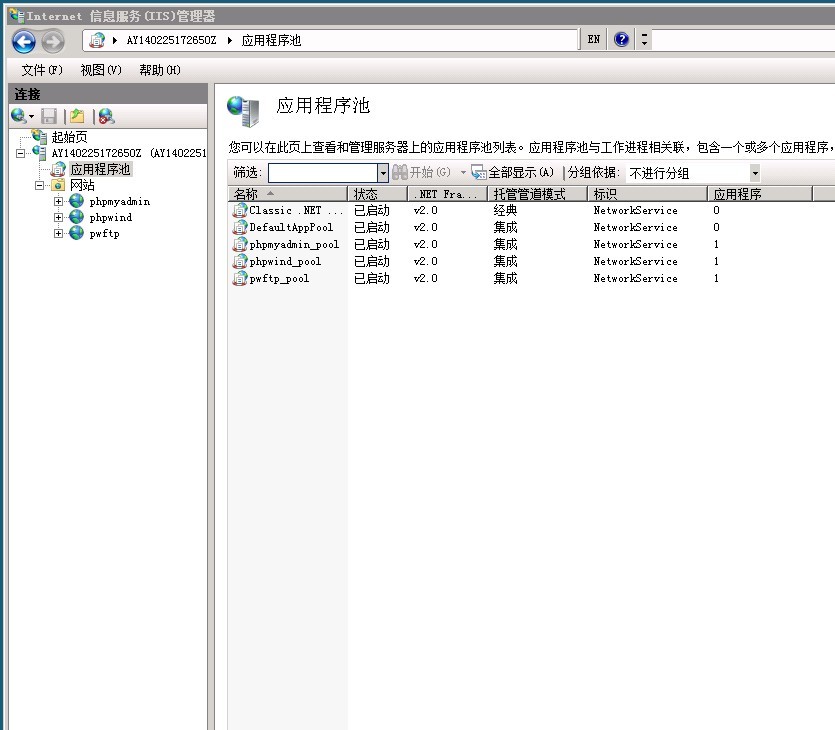Sort pools by clicking the 状态 column header
The width and height of the screenshot is (835, 730).
pos(377,193)
